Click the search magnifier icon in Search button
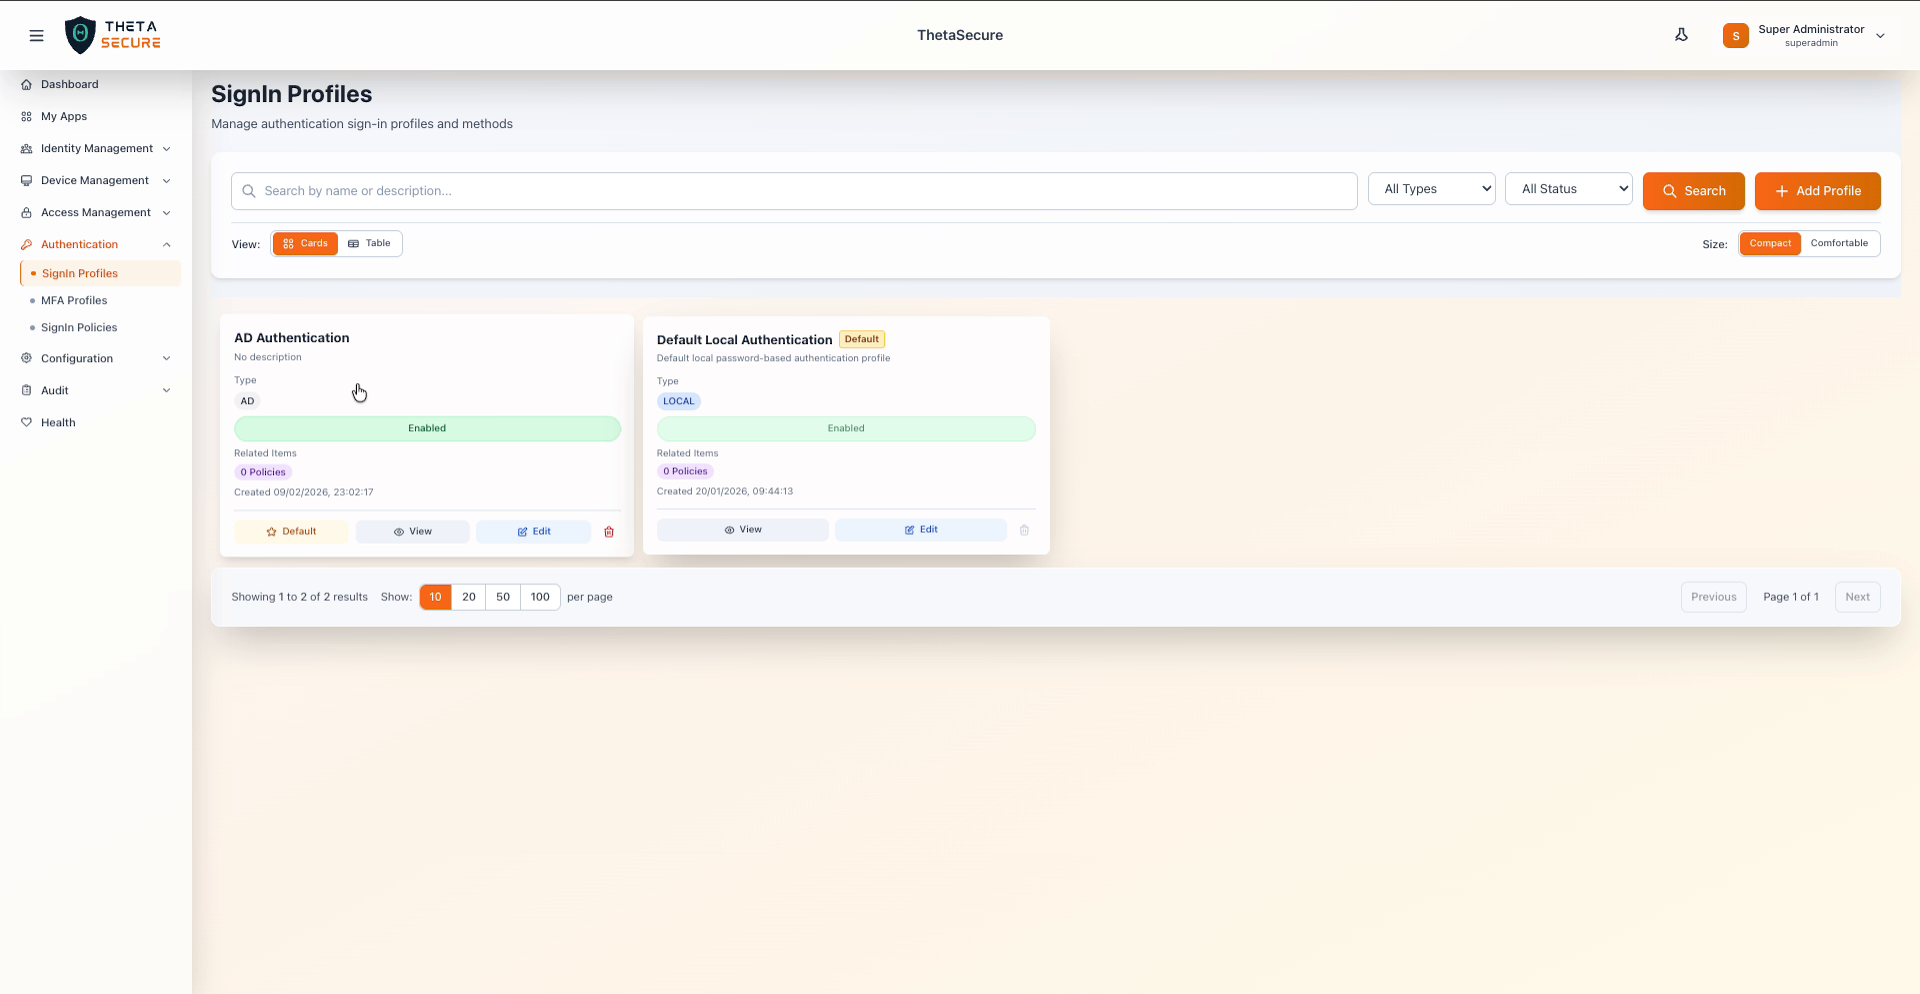 click(x=1668, y=190)
